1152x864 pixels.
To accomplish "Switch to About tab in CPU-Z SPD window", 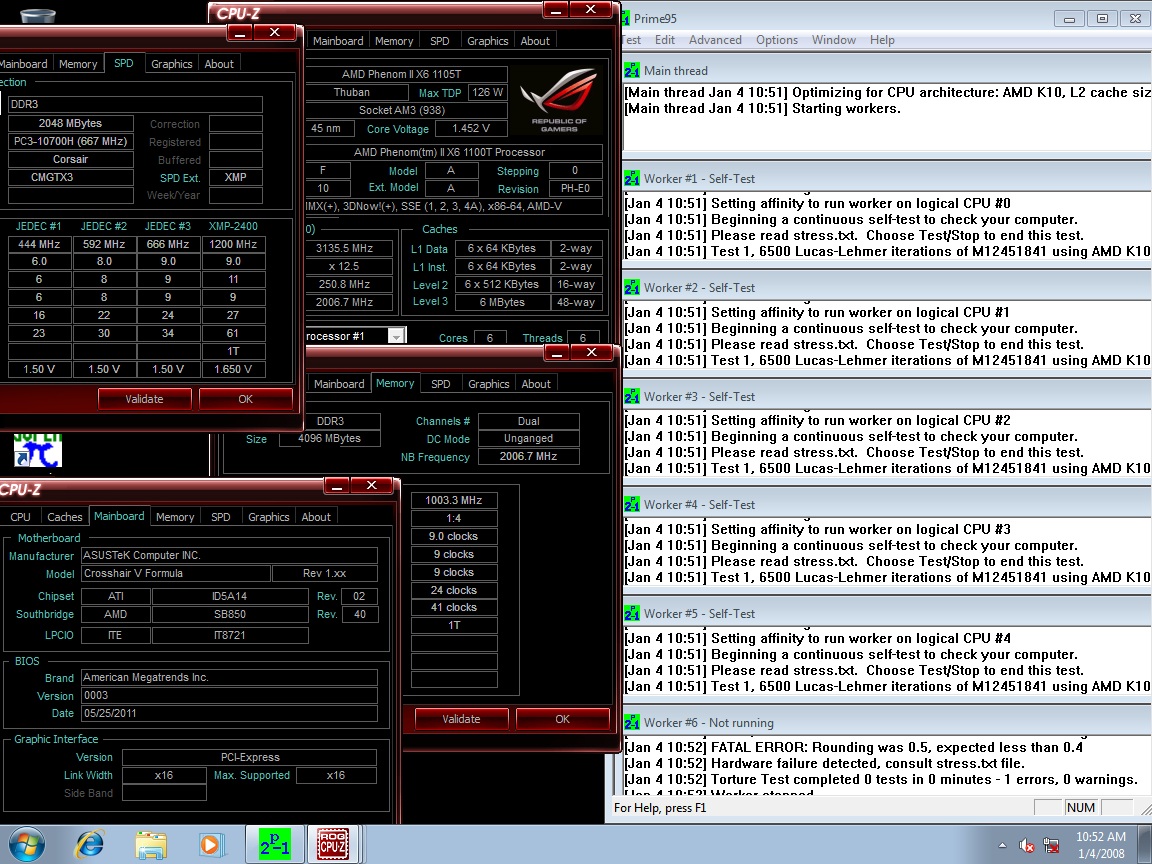I will (x=219, y=64).
